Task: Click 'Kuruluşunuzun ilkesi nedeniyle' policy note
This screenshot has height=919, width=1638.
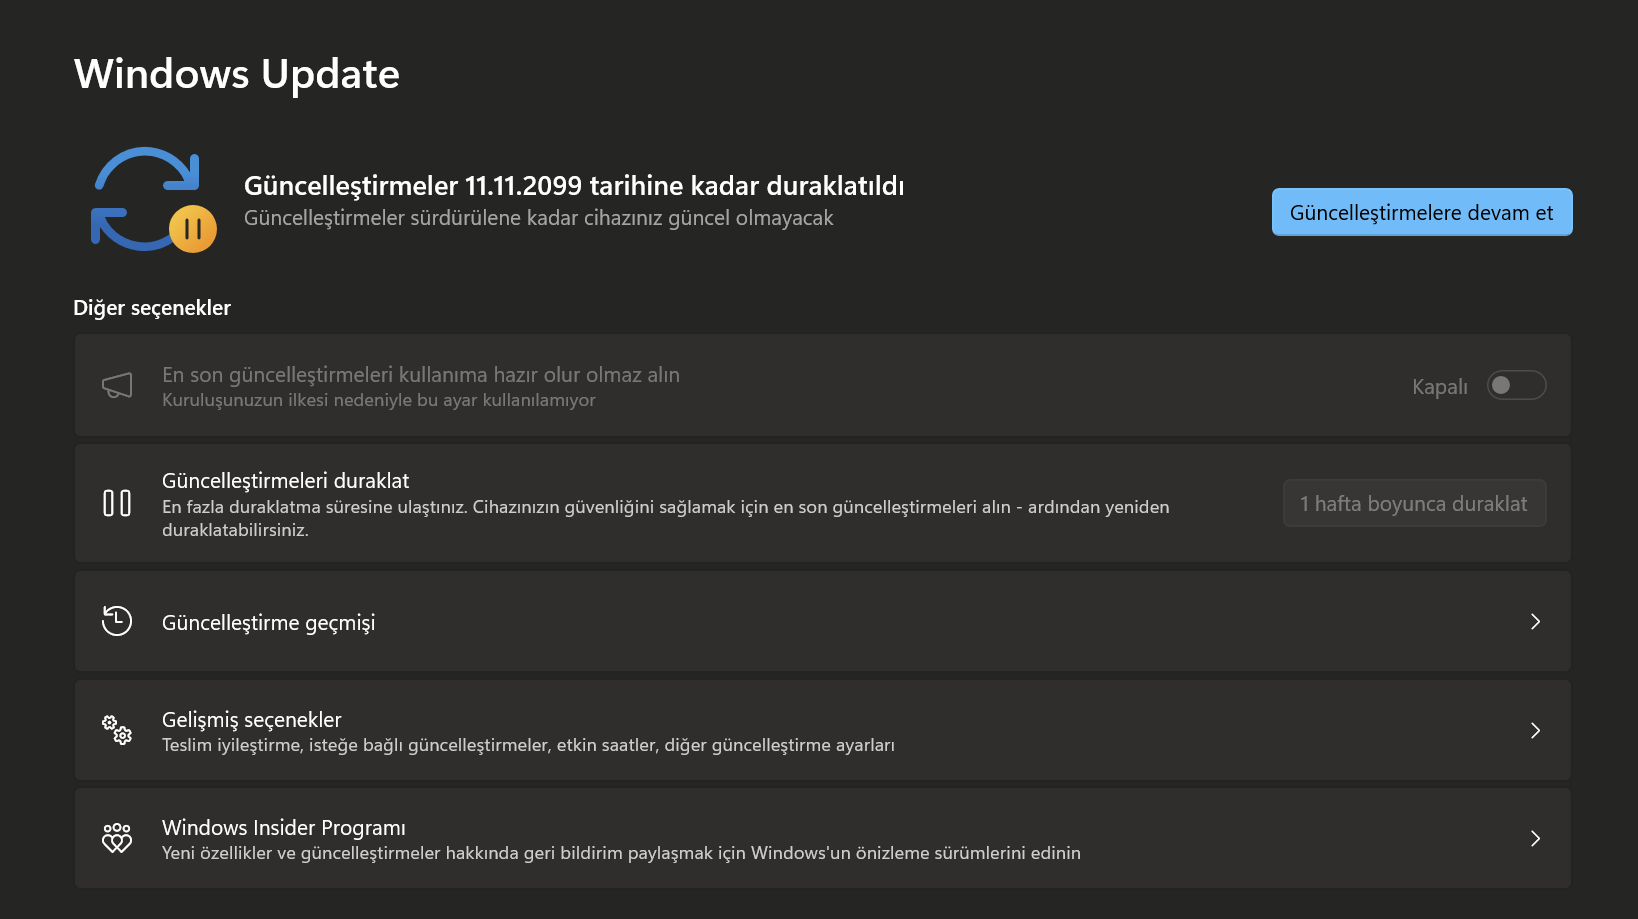Action: coord(379,400)
